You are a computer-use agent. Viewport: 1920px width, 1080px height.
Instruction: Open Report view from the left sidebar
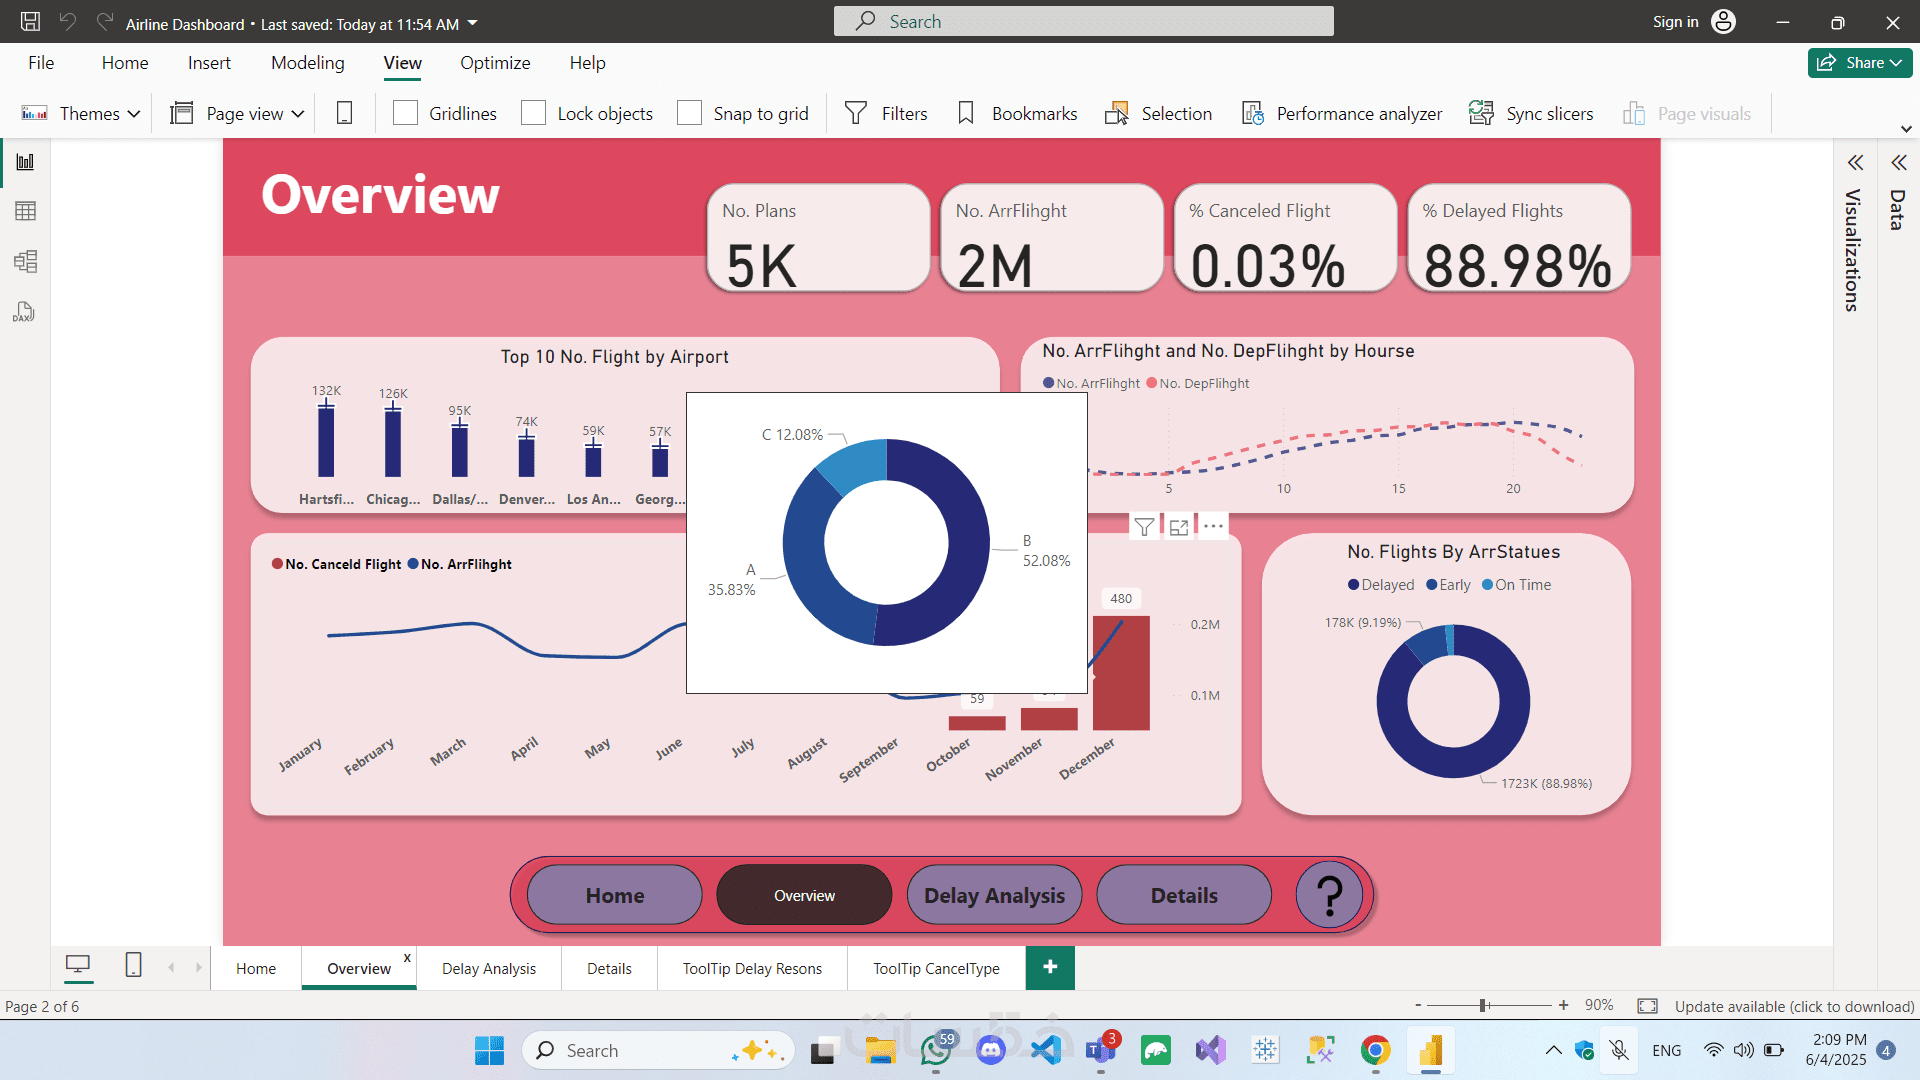[x=25, y=162]
